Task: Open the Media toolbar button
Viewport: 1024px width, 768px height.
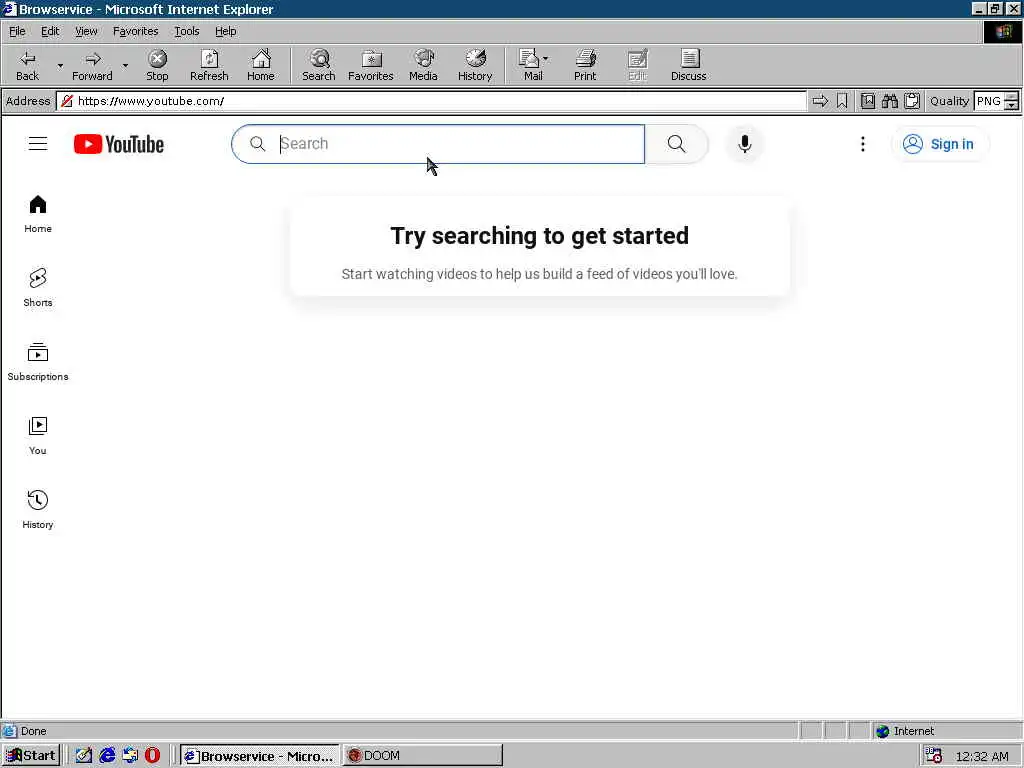Action: coord(423,65)
